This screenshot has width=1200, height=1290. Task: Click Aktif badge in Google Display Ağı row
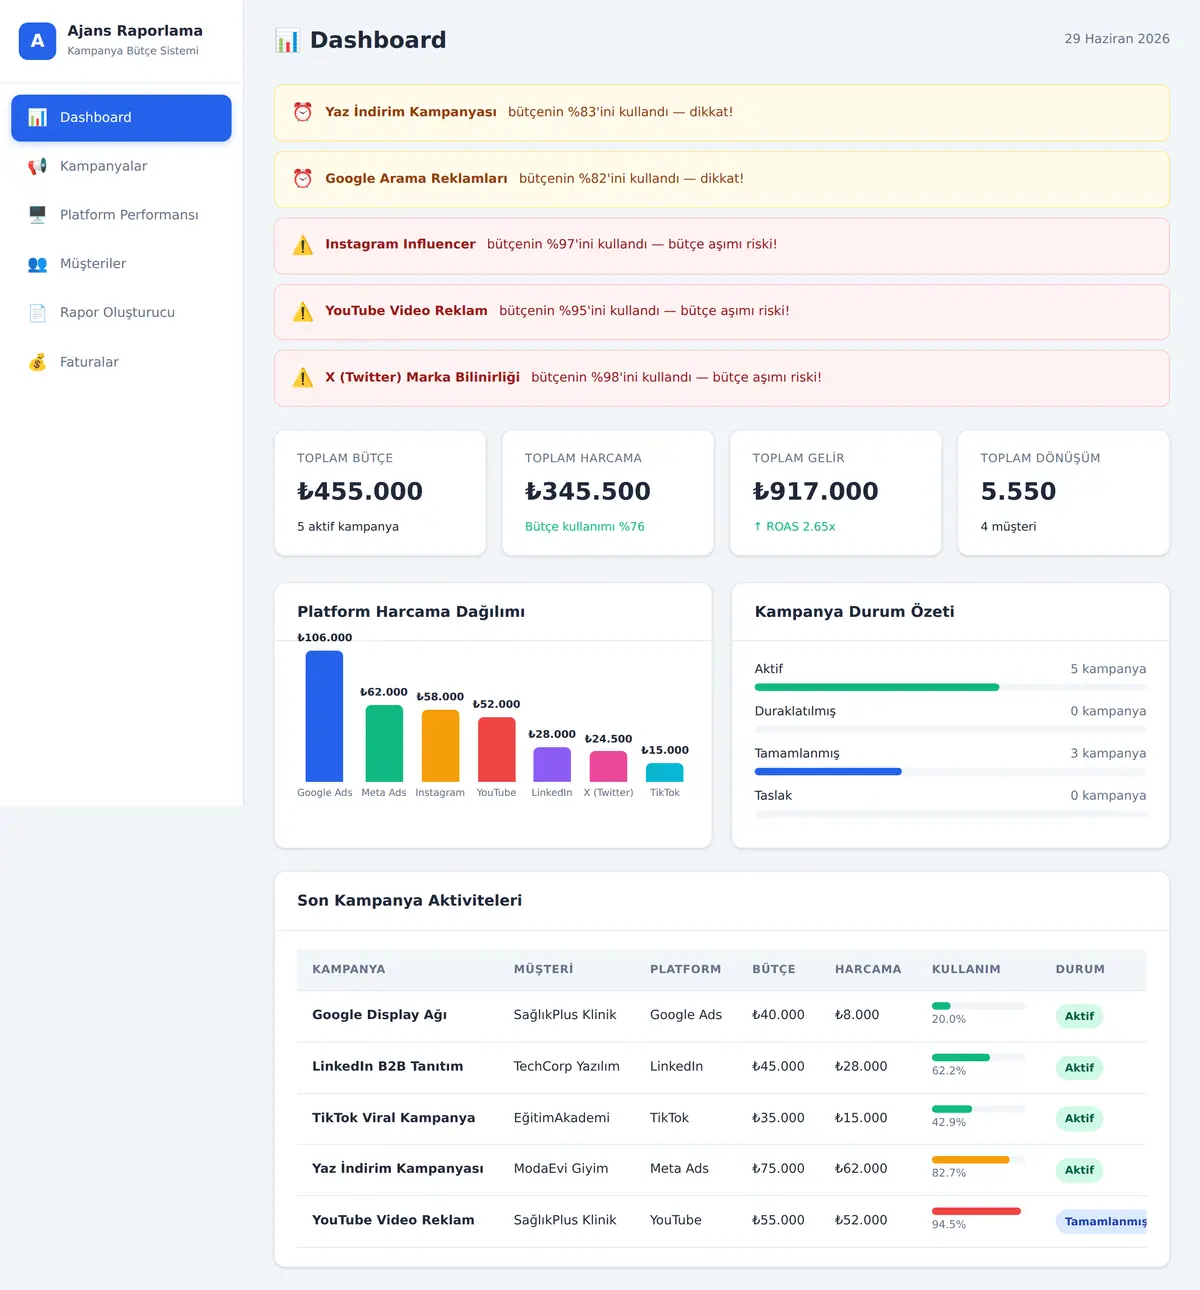click(1079, 1016)
